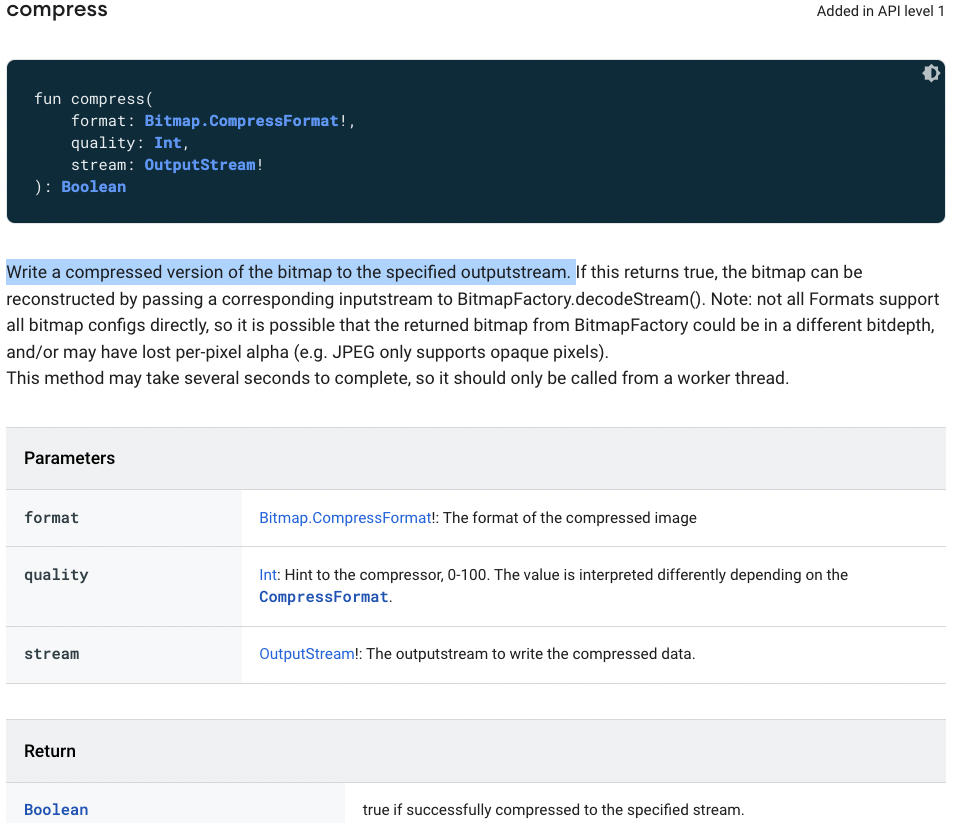Click the Int link in quality row
Viewport: 953px width, 823px height.
click(x=267, y=575)
